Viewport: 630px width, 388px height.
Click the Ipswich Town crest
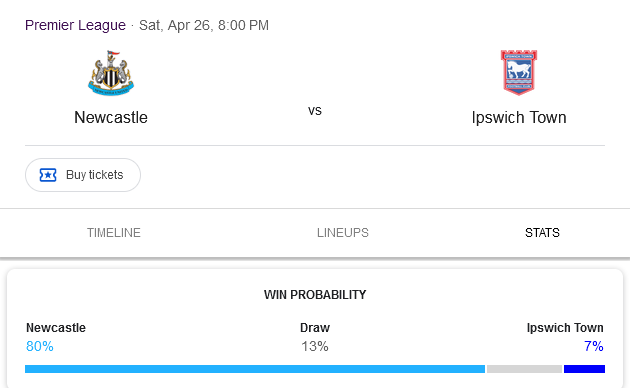(519, 73)
